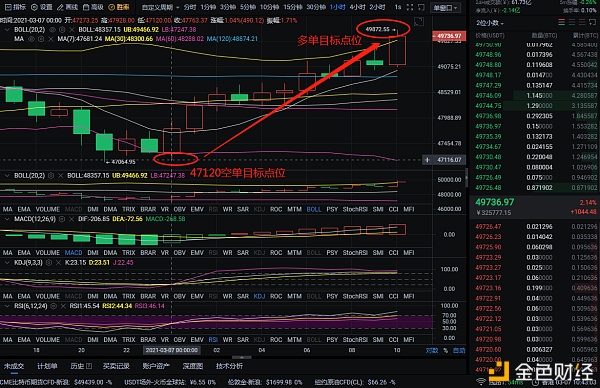Show sell-orders-only order book view

[x=582, y=23]
